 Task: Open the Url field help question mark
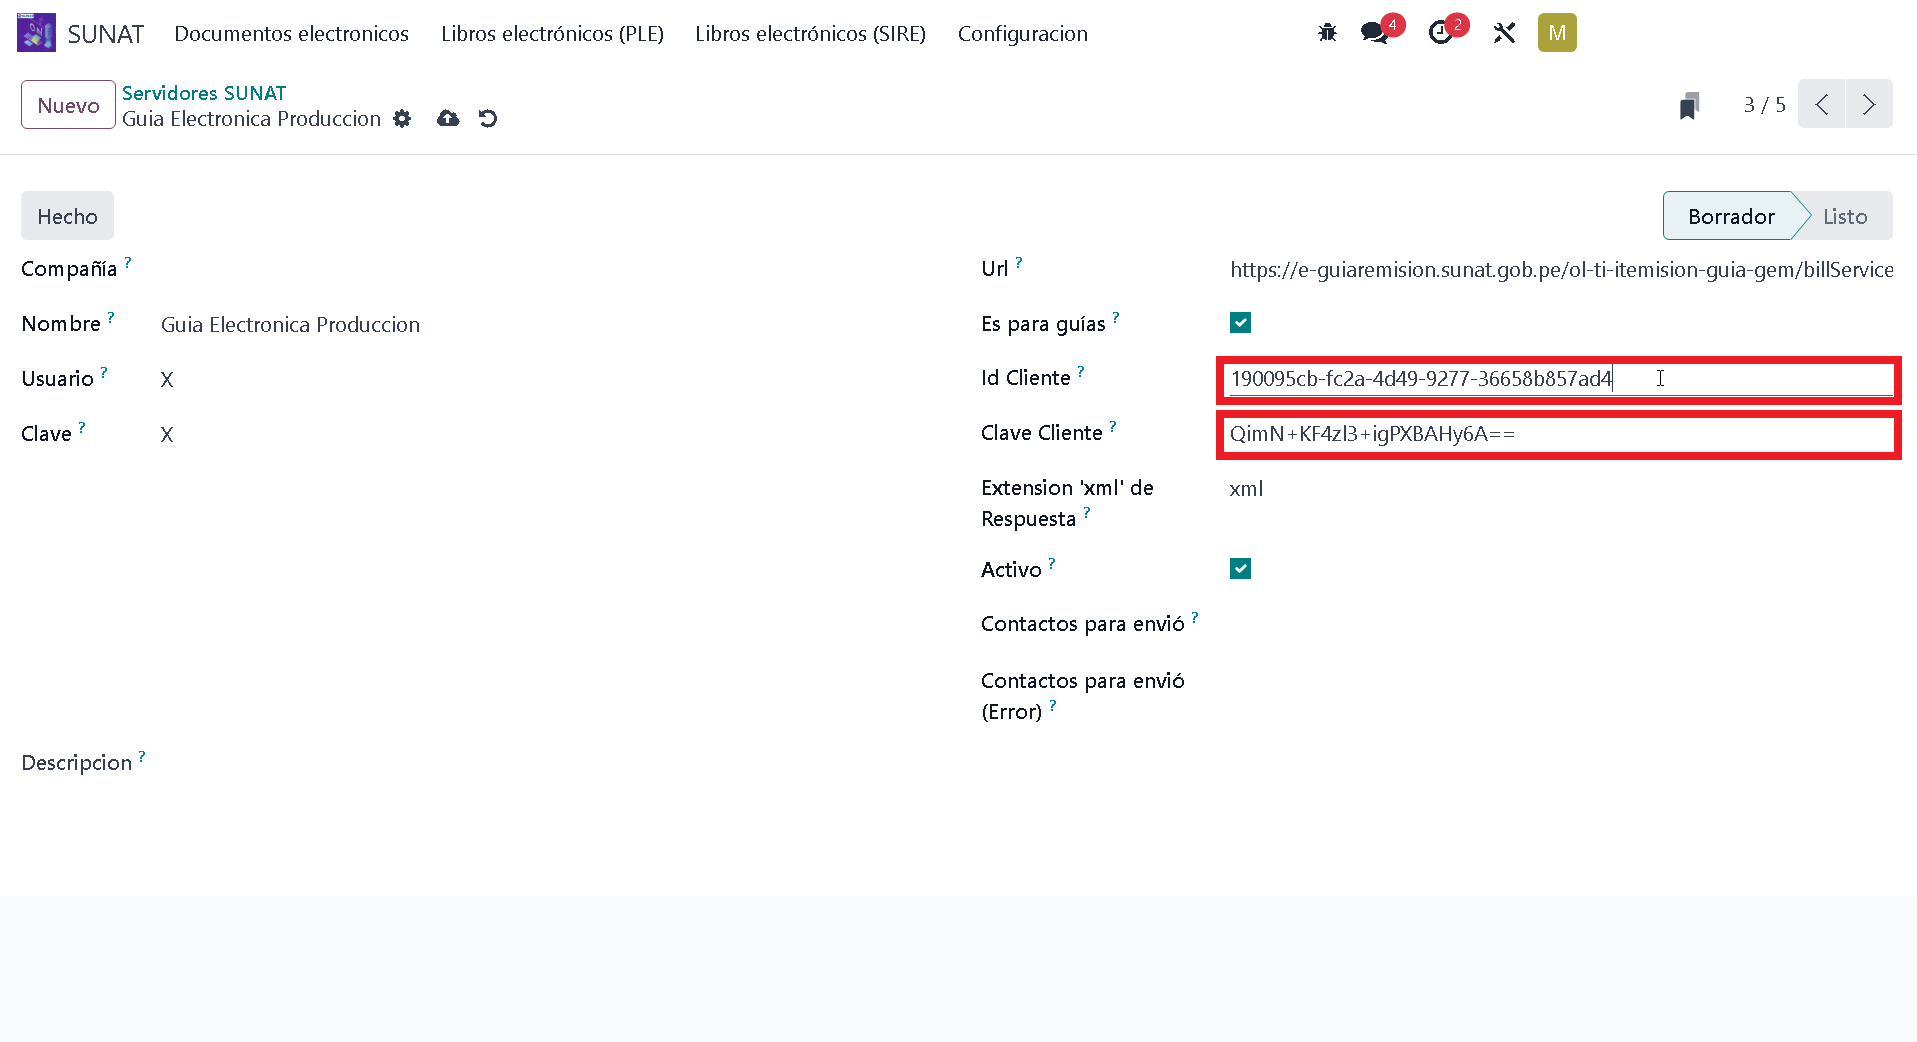coord(1019,262)
